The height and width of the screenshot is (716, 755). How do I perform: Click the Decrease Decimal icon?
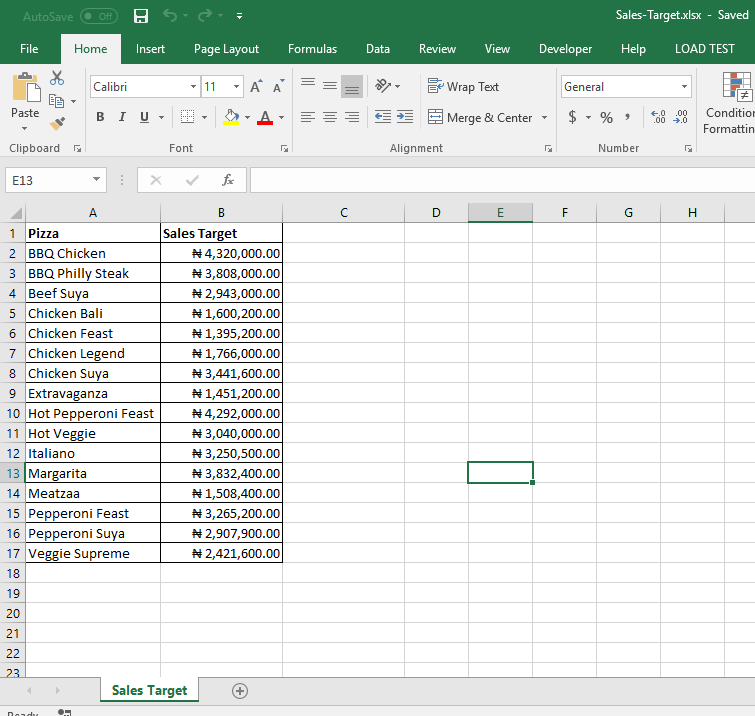(x=680, y=117)
